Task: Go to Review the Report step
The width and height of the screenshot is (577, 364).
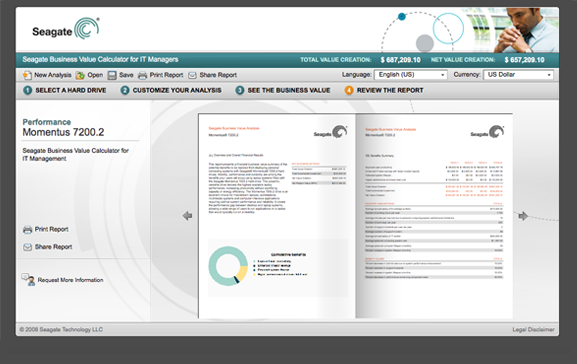Action: click(x=390, y=90)
